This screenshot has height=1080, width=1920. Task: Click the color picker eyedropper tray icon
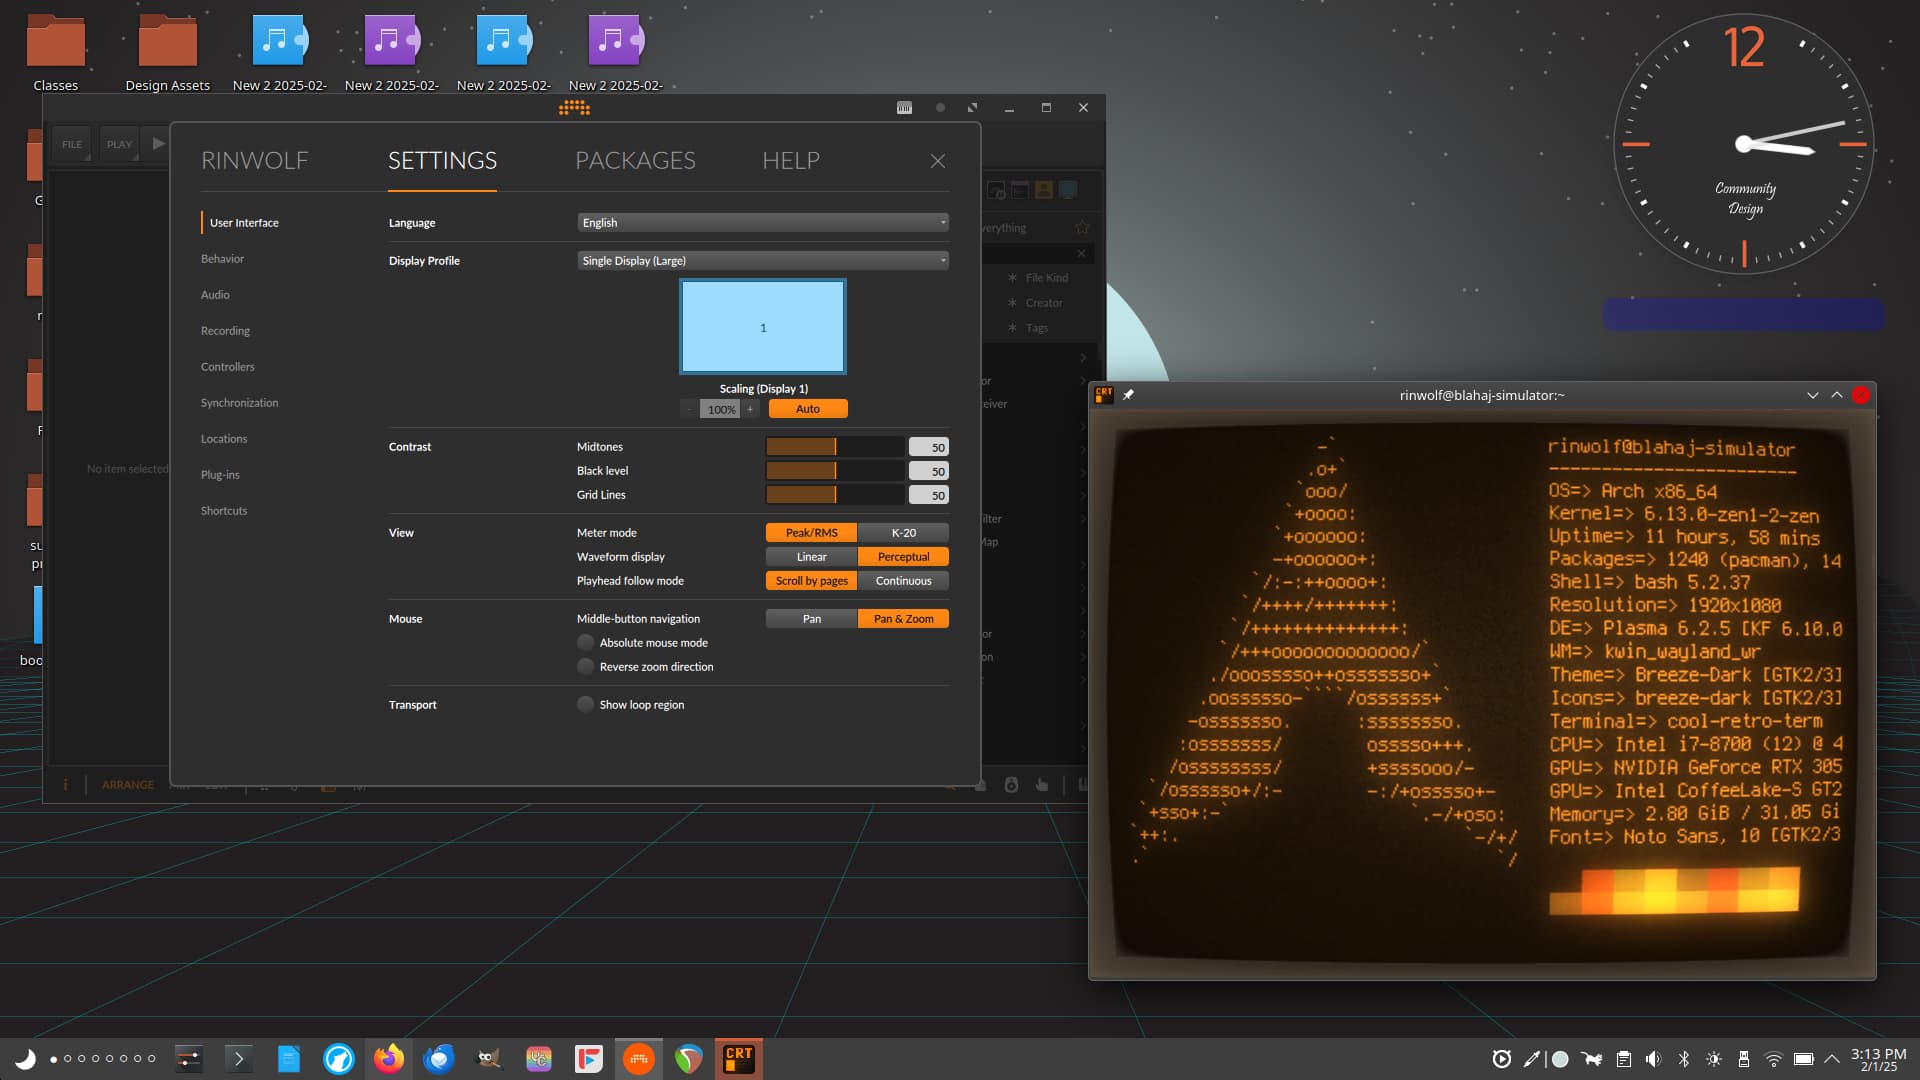tap(1531, 1059)
